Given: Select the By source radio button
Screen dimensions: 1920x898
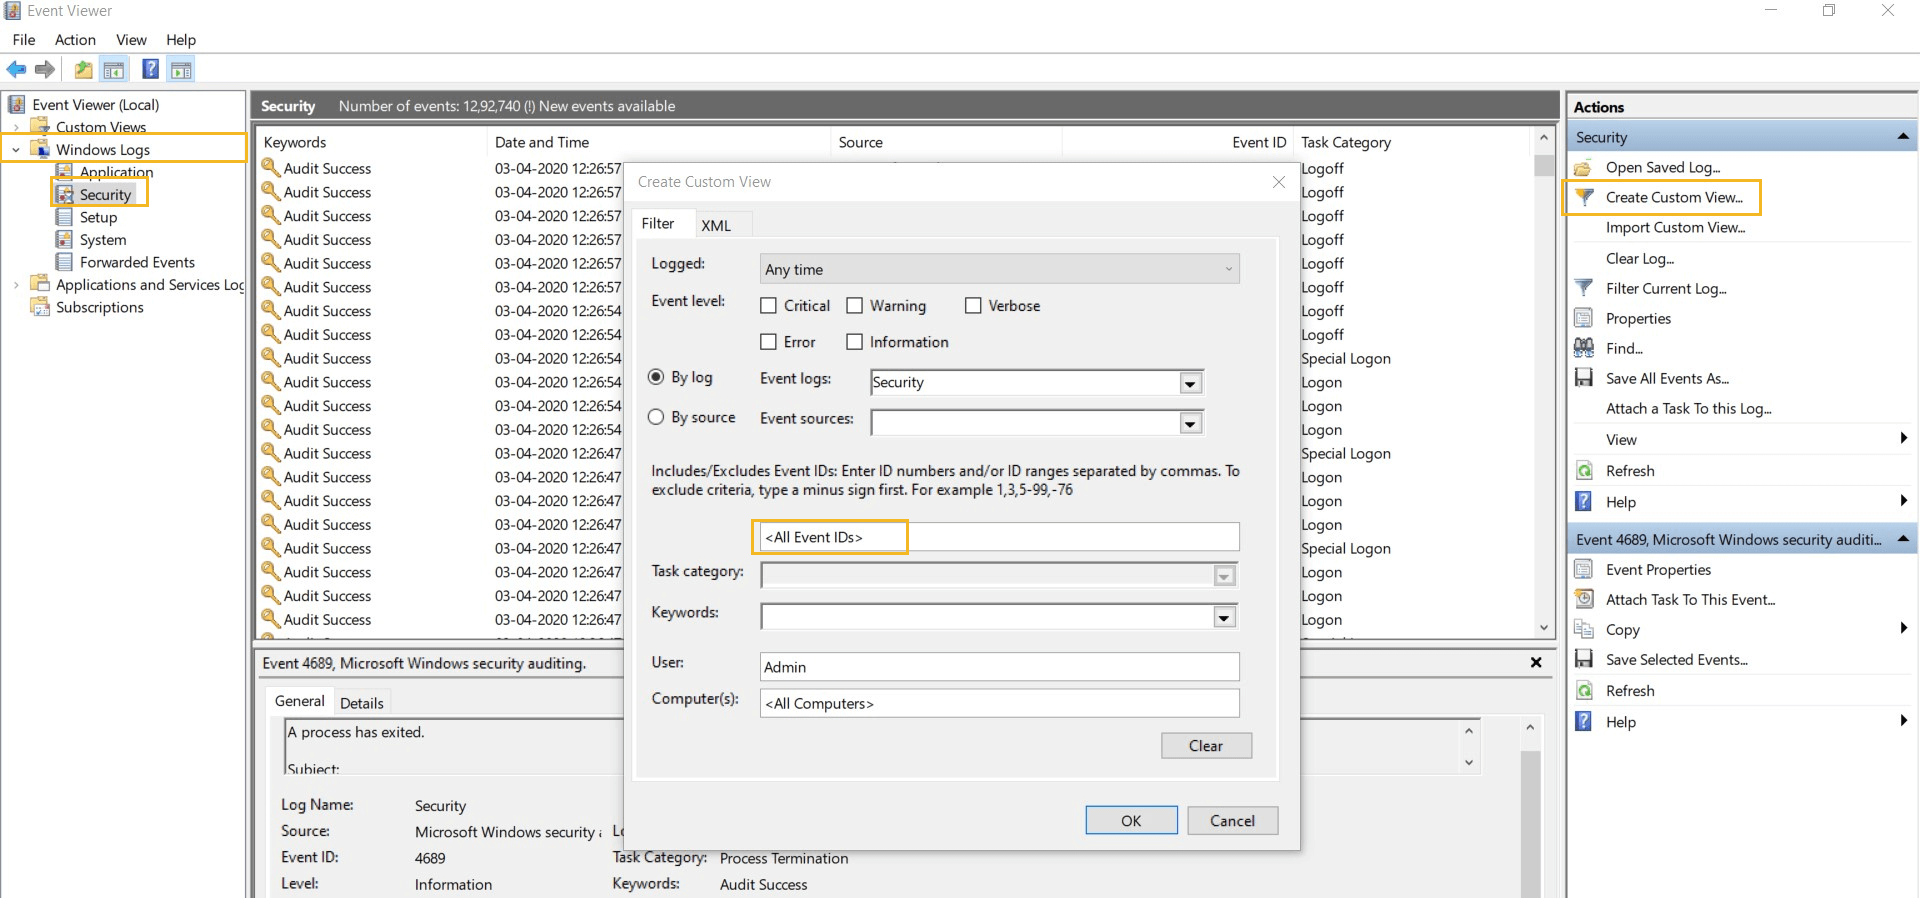Looking at the screenshot, I should pyautogui.click(x=656, y=417).
